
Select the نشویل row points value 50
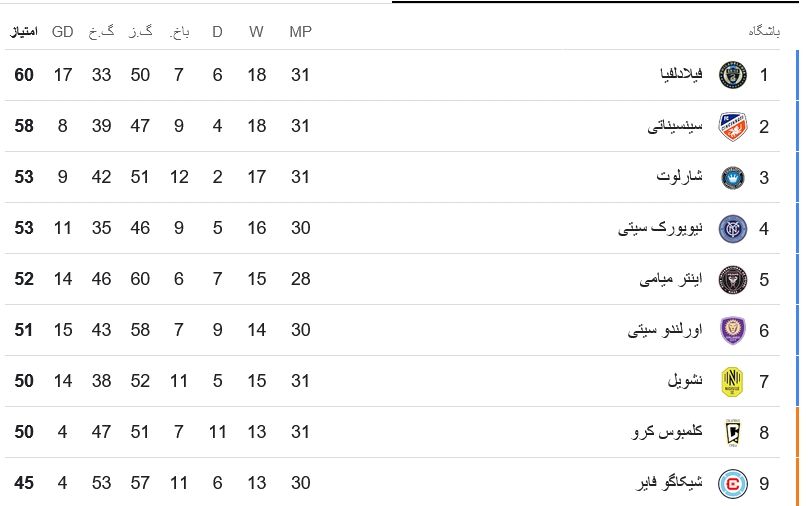(24, 381)
